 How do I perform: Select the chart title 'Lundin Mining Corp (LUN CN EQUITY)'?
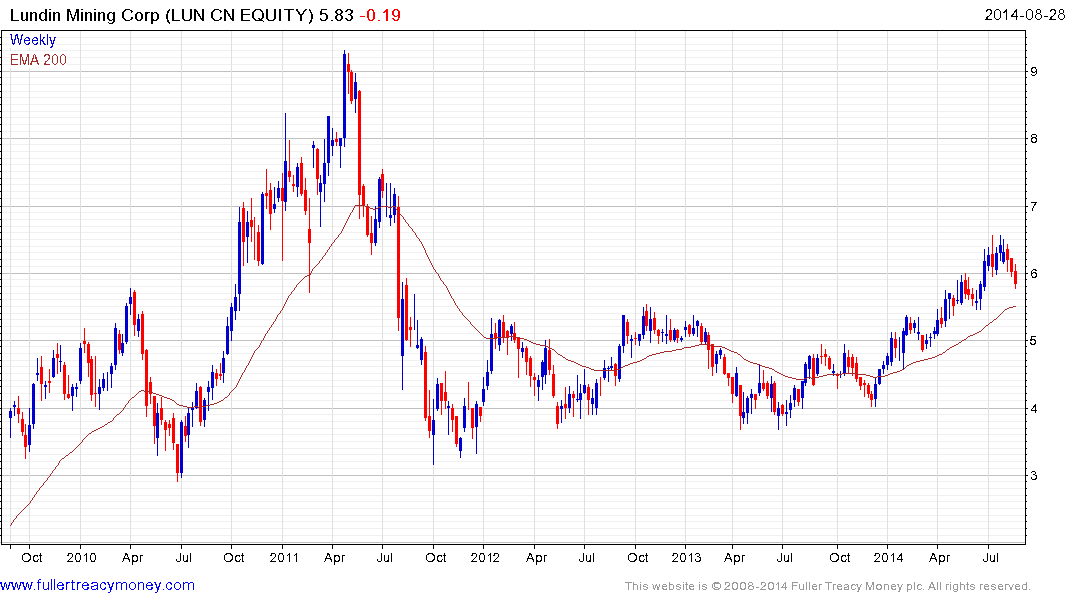[x=162, y=15]
